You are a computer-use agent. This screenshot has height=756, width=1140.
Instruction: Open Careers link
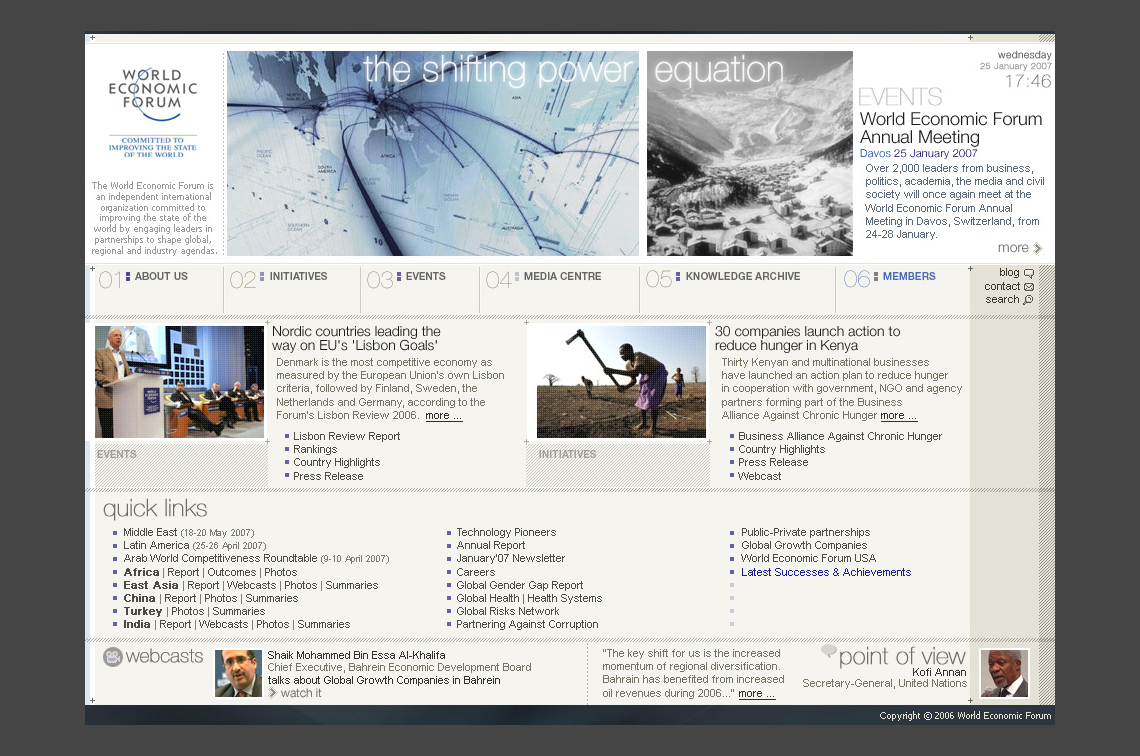click(x=475, y=572)
